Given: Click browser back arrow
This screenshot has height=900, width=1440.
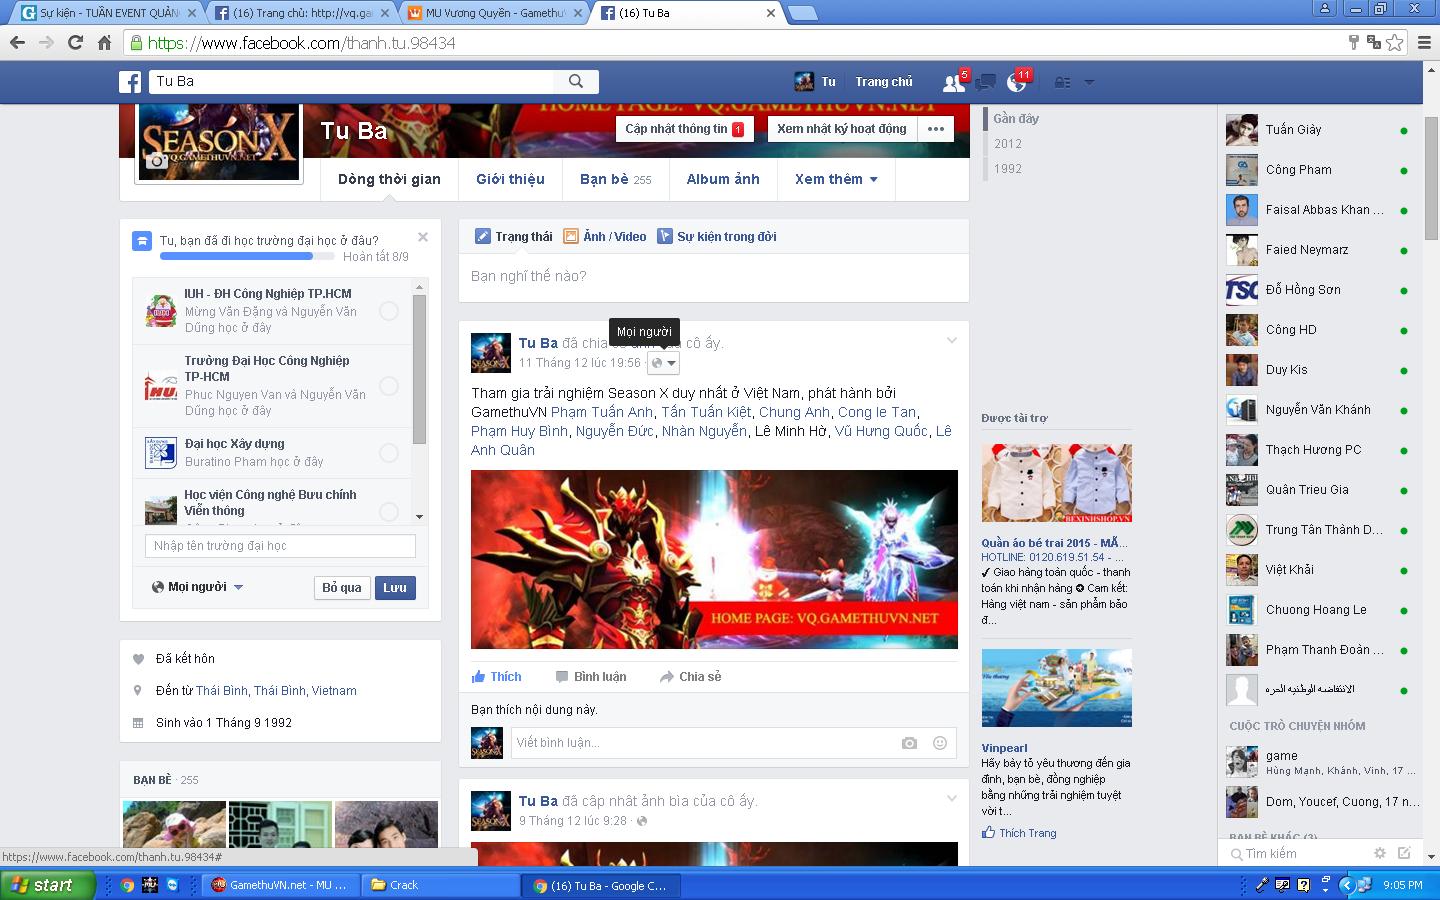Looking at the screenshot, I should point(17,43).
